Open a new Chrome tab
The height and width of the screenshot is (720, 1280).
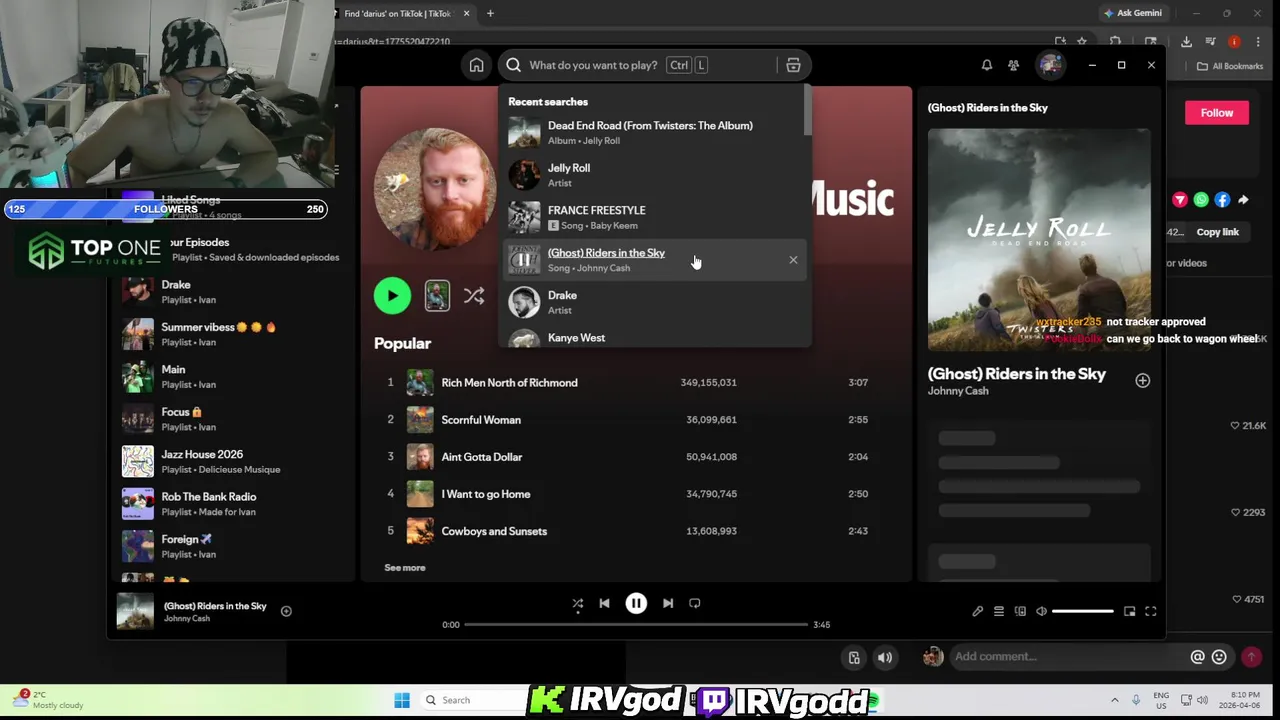click(x=490, y=13)
